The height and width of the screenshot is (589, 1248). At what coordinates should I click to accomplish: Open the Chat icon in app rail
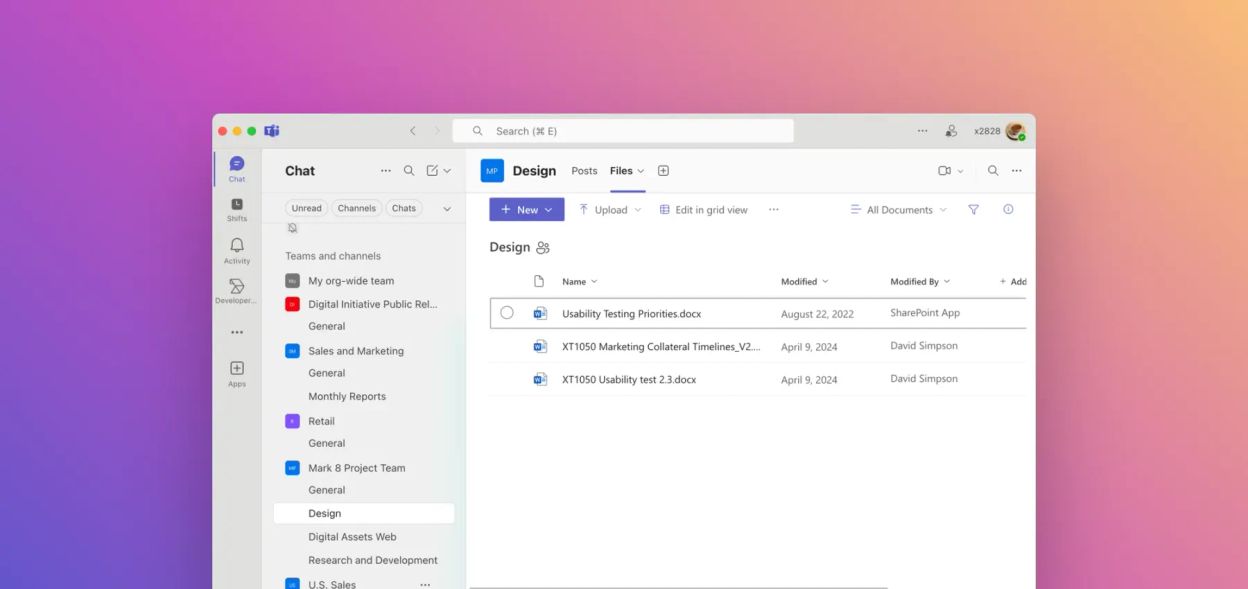coord(236,167)
